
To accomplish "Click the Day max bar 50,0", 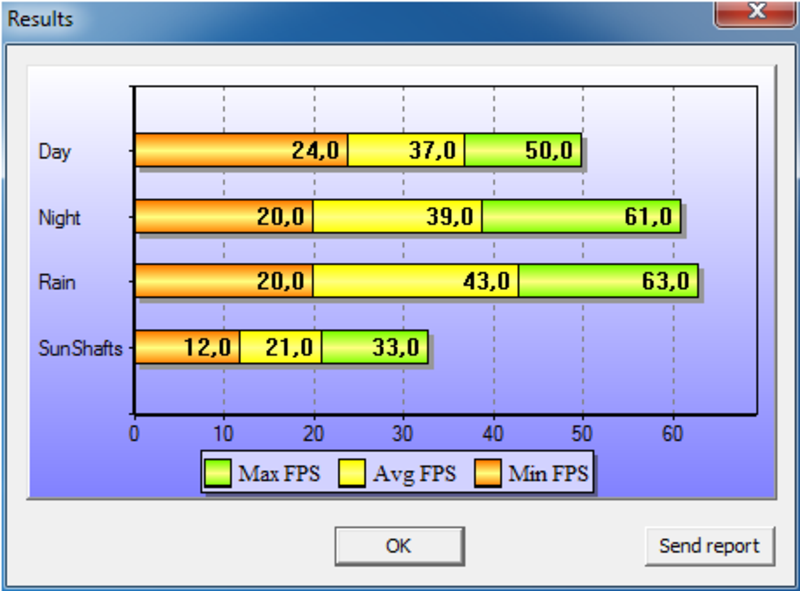I will 523,150.
